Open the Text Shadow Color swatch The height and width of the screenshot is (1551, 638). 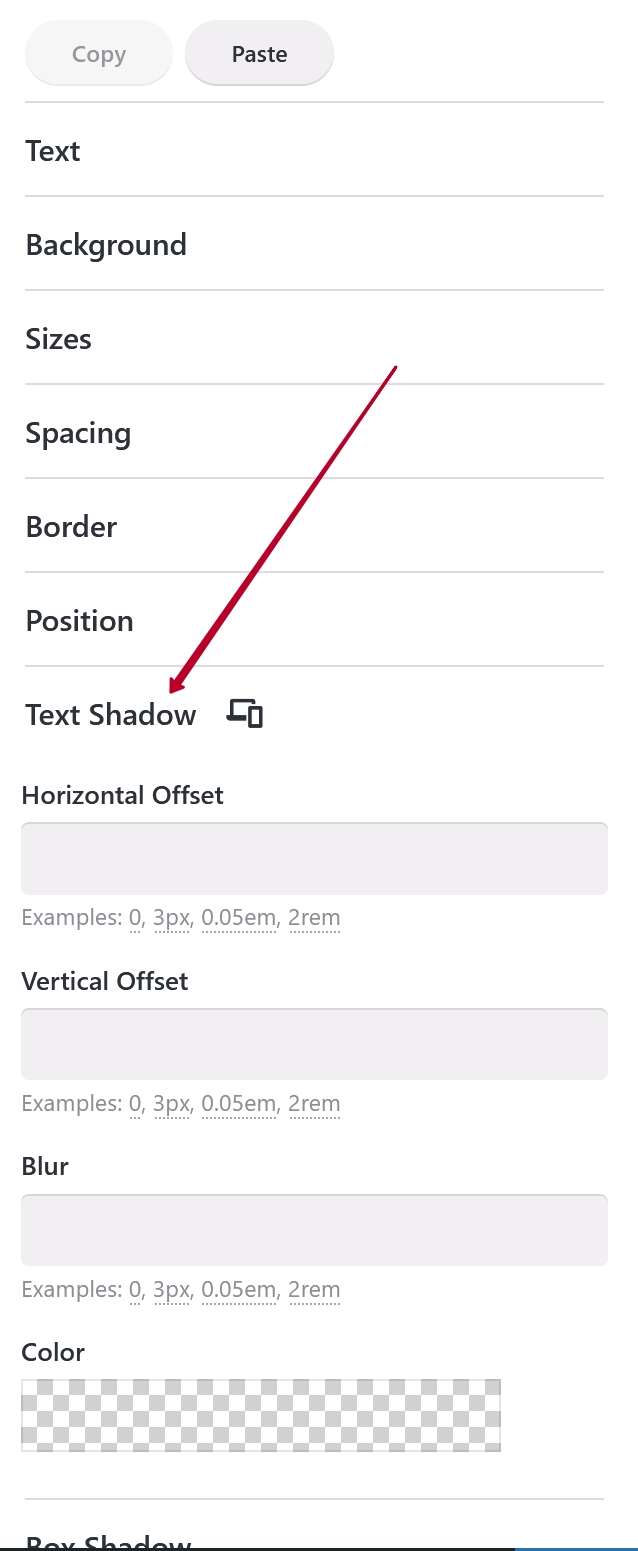tap(261, 1415)
